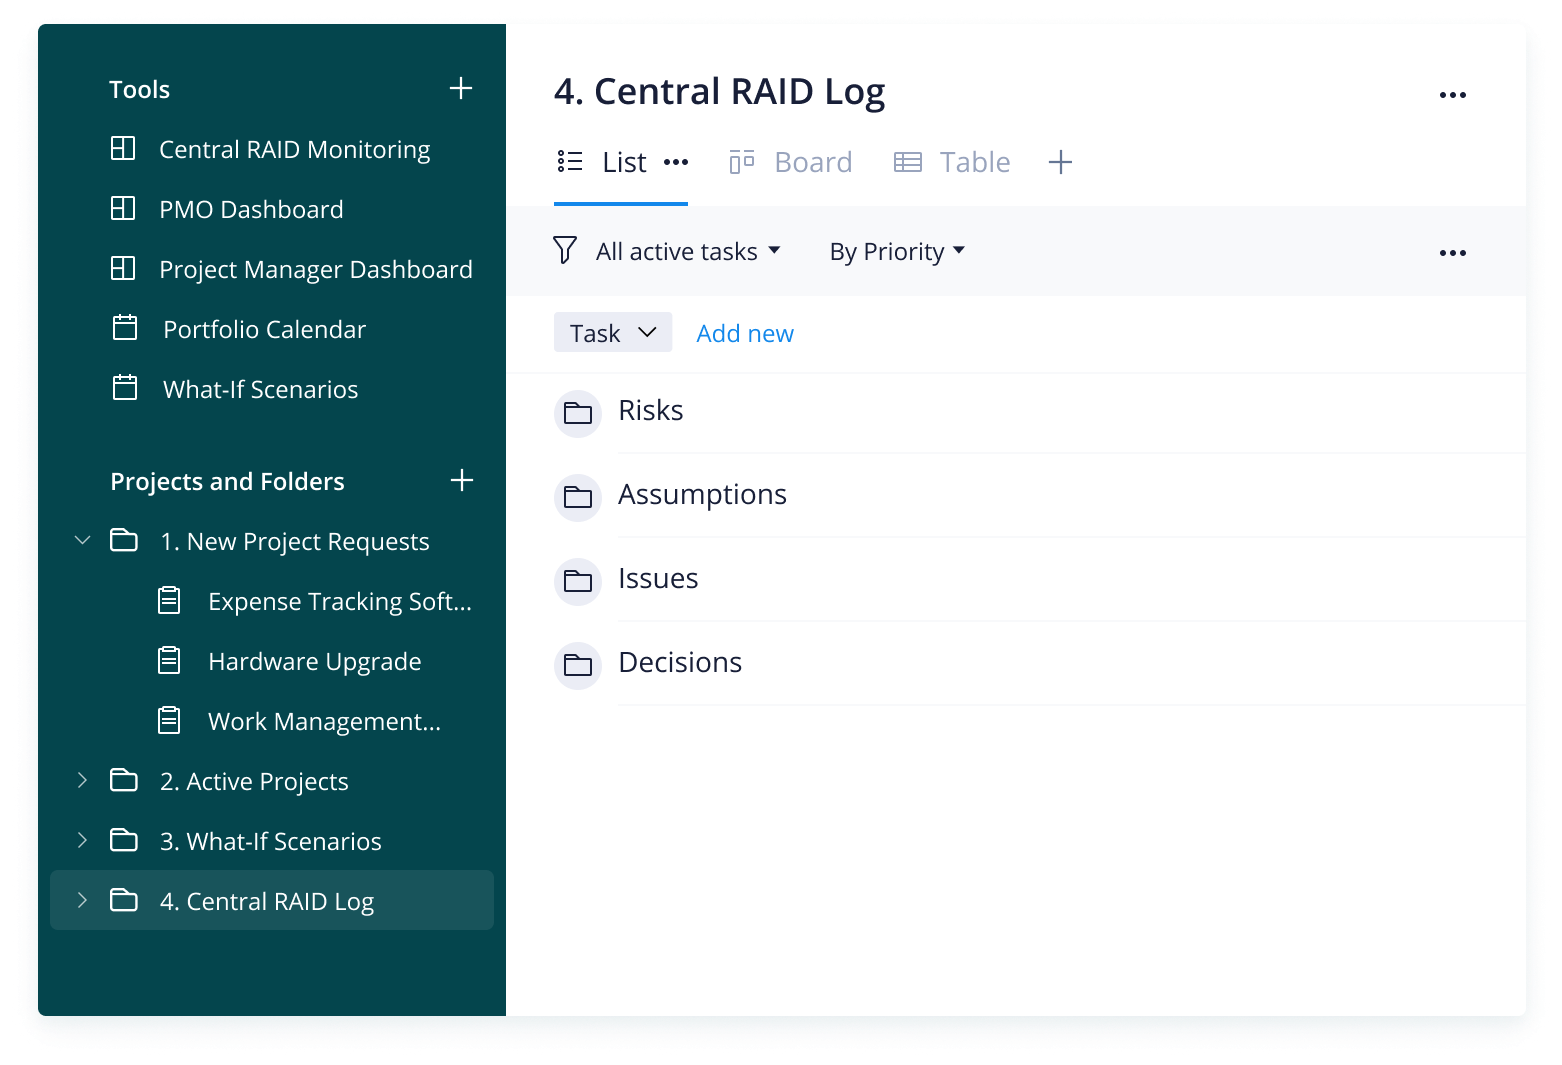Collapse the 1. New Project Requests folder

[x=82, y=540]
